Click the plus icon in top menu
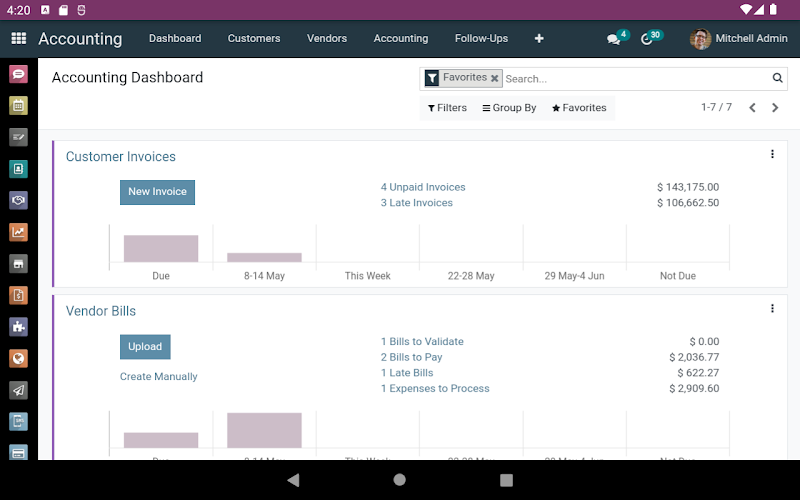The image size is (800, 500). (x=539, y=38)
